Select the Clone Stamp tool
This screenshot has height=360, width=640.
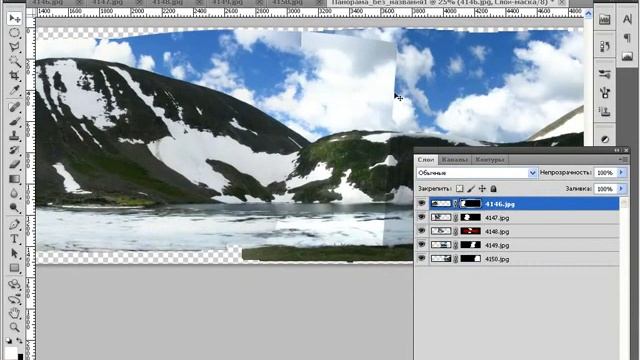tap(14, 136)
